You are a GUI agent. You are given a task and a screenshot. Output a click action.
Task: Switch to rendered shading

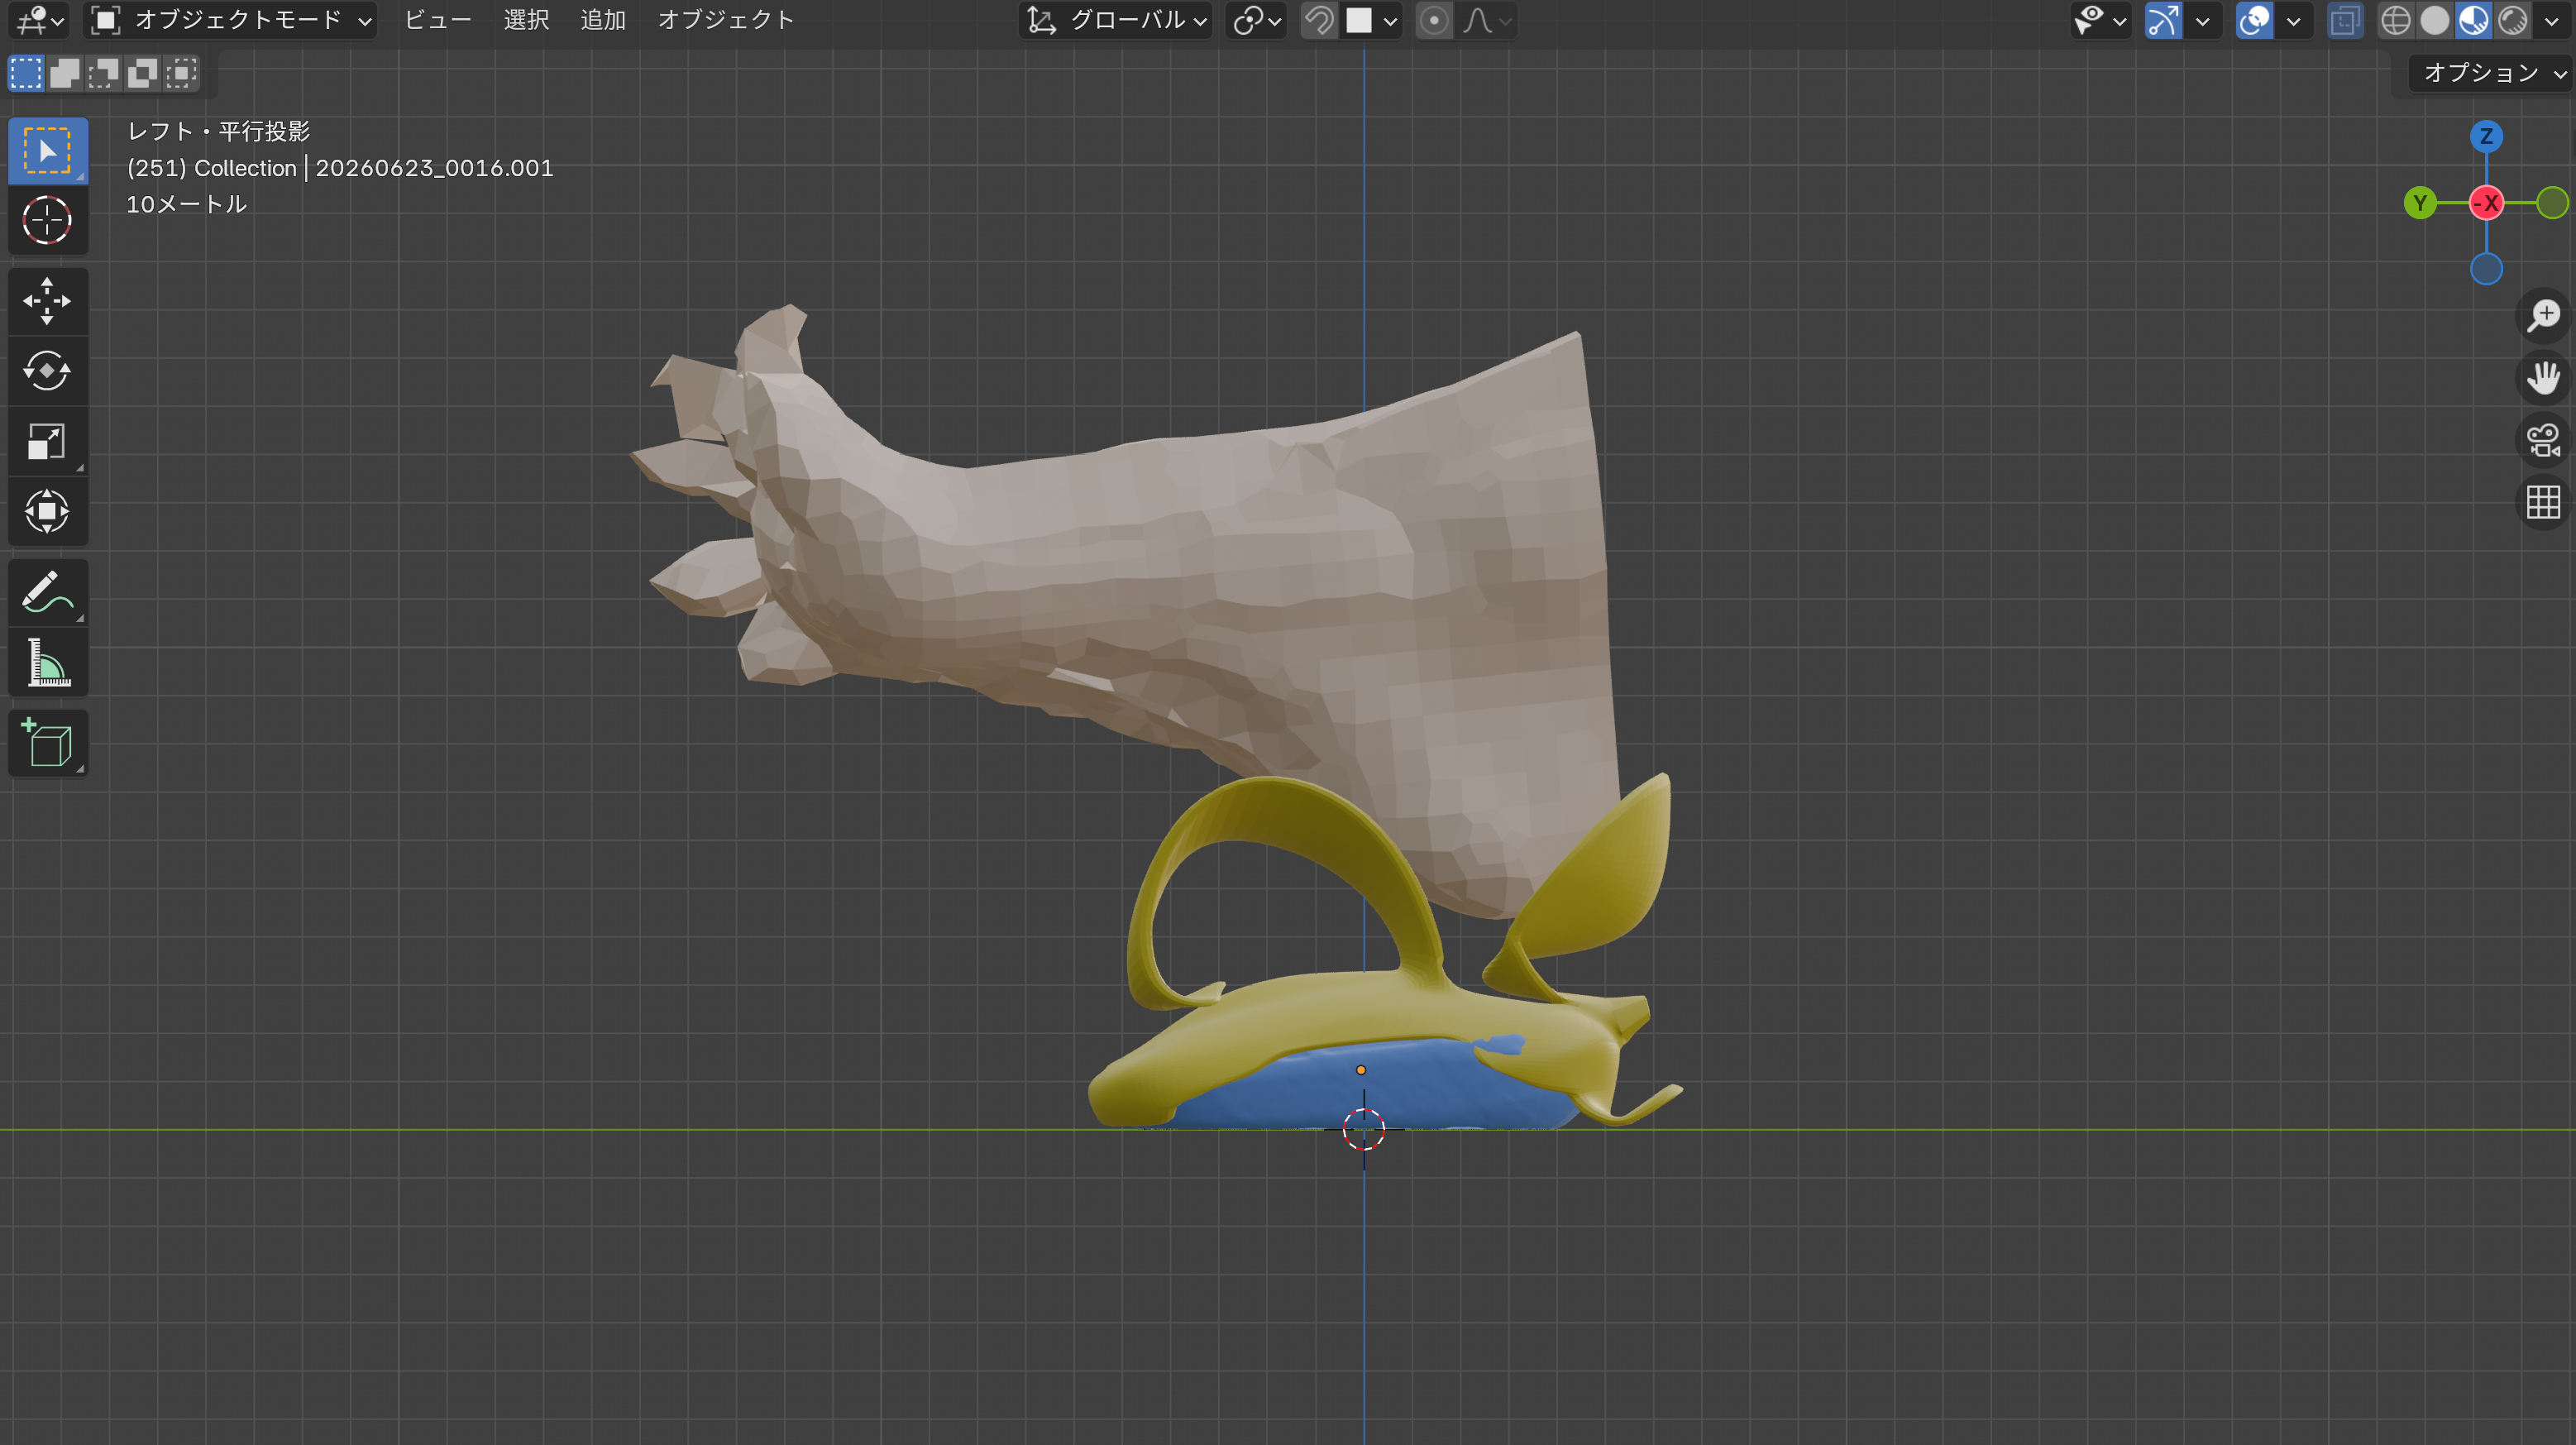coord(2513,20)
